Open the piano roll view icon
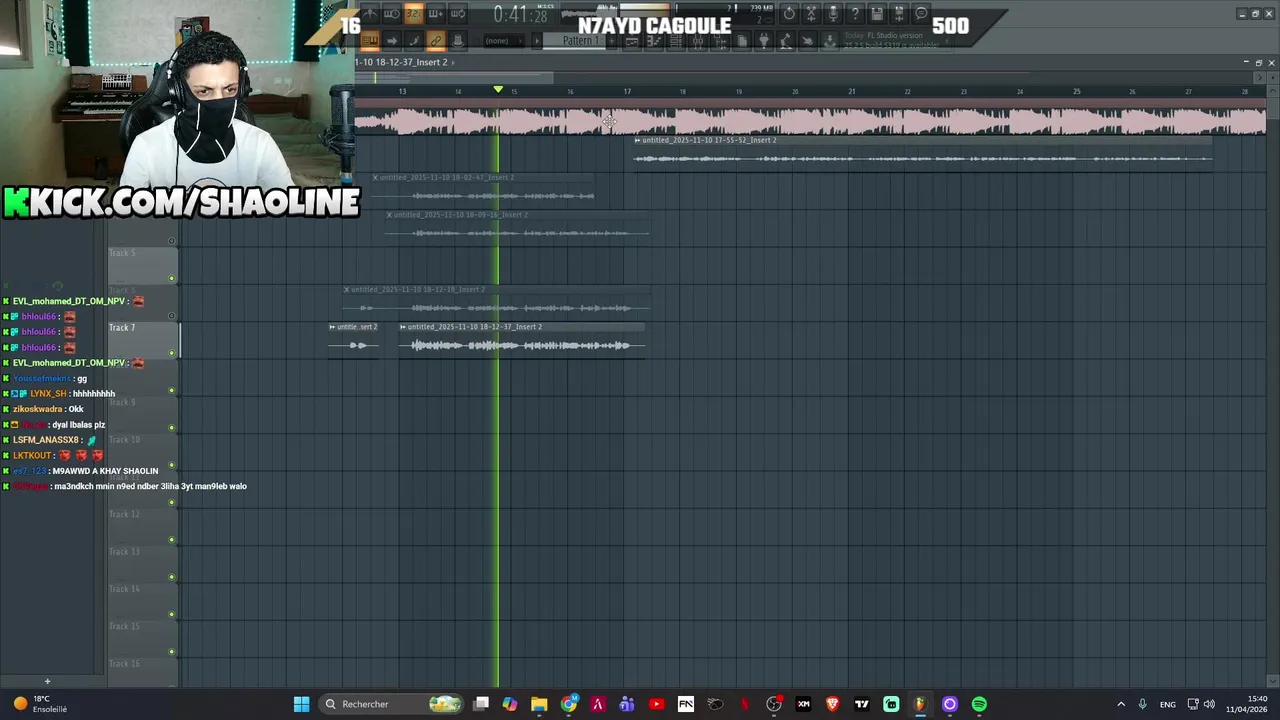Image resolution: width=1280 pixels, height=720 pixels. 653,41
